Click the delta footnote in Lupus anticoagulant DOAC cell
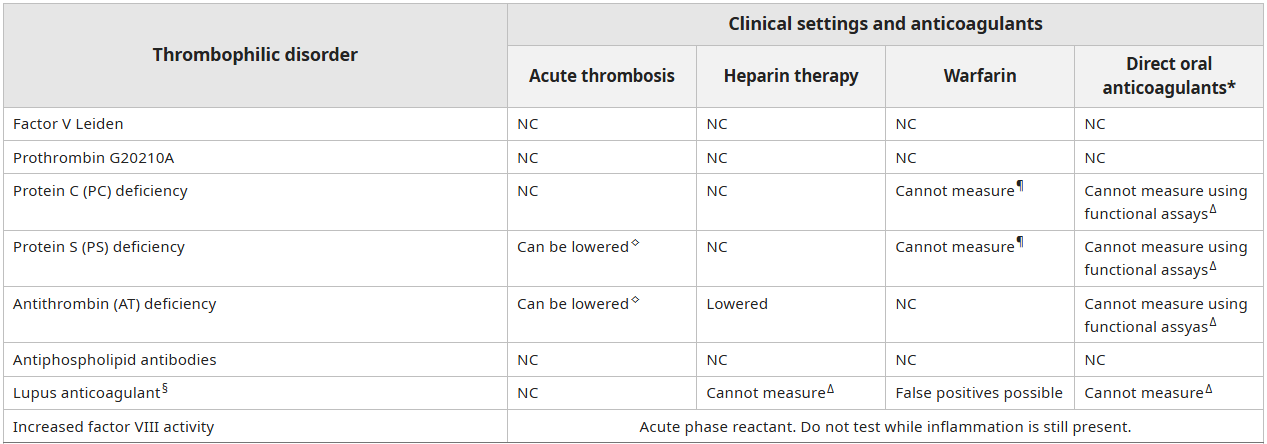 coord(1208,389)
